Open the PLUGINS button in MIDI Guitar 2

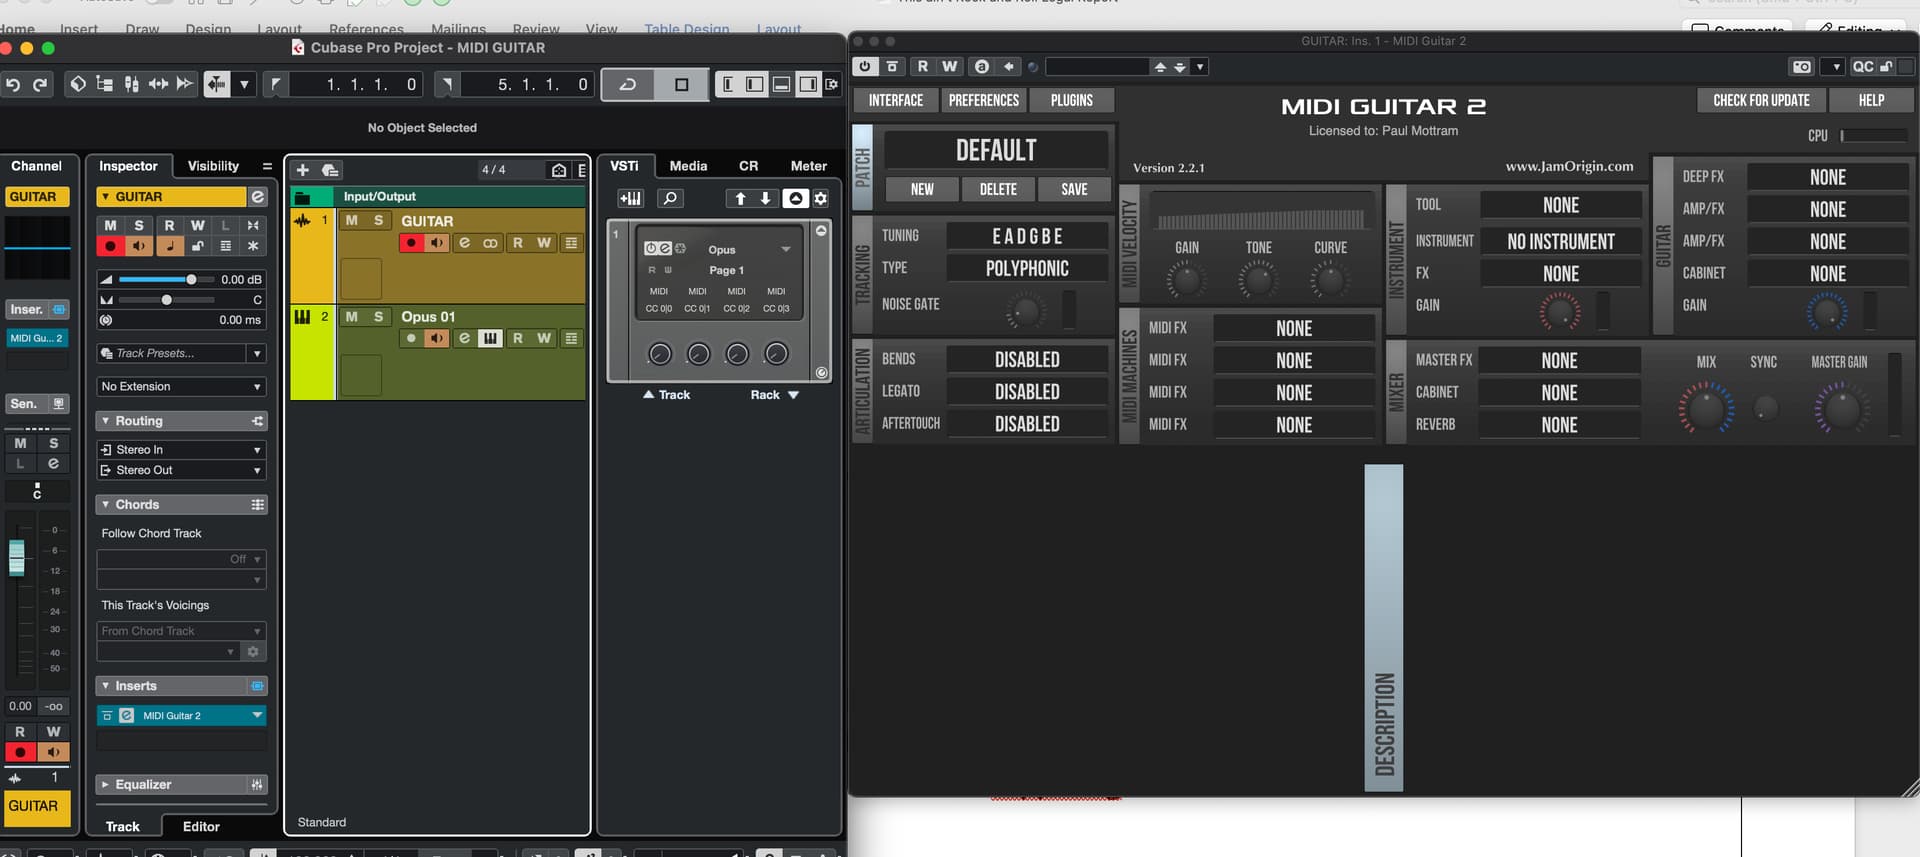point(1072,100)
